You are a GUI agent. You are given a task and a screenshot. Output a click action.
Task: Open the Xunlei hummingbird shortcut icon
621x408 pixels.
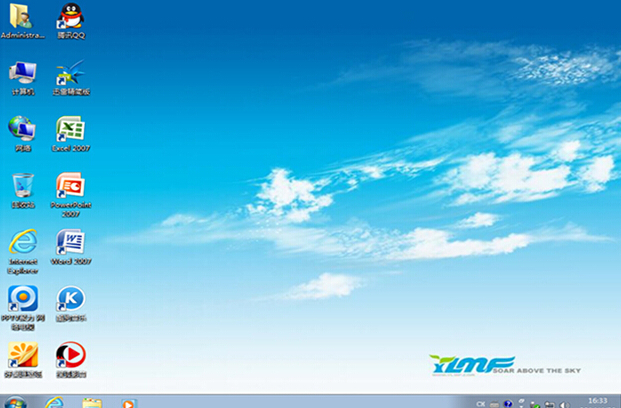tap(70, 78)
